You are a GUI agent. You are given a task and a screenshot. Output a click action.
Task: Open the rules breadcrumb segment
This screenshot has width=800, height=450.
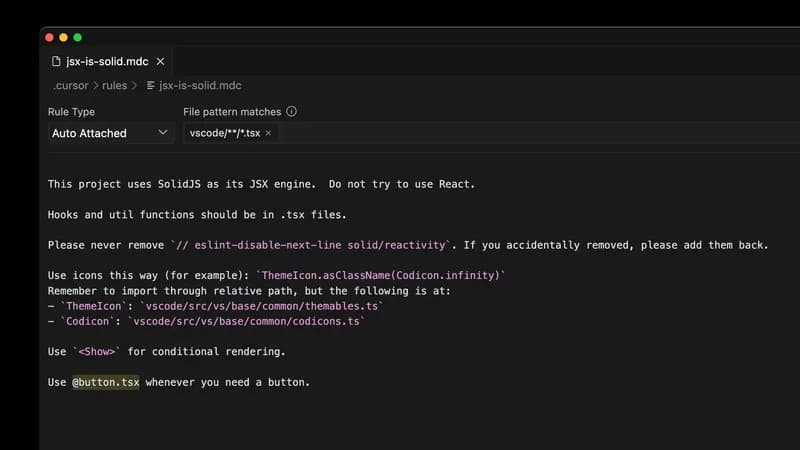coord(114,86)
